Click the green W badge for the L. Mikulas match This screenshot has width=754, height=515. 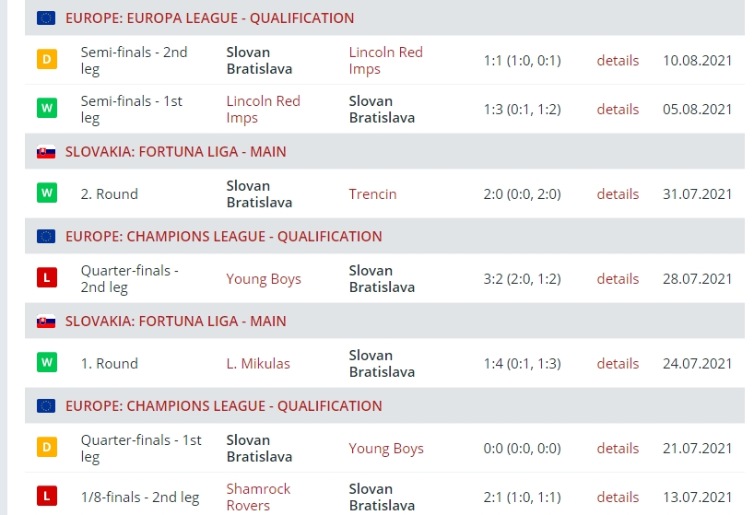point(46,363)
